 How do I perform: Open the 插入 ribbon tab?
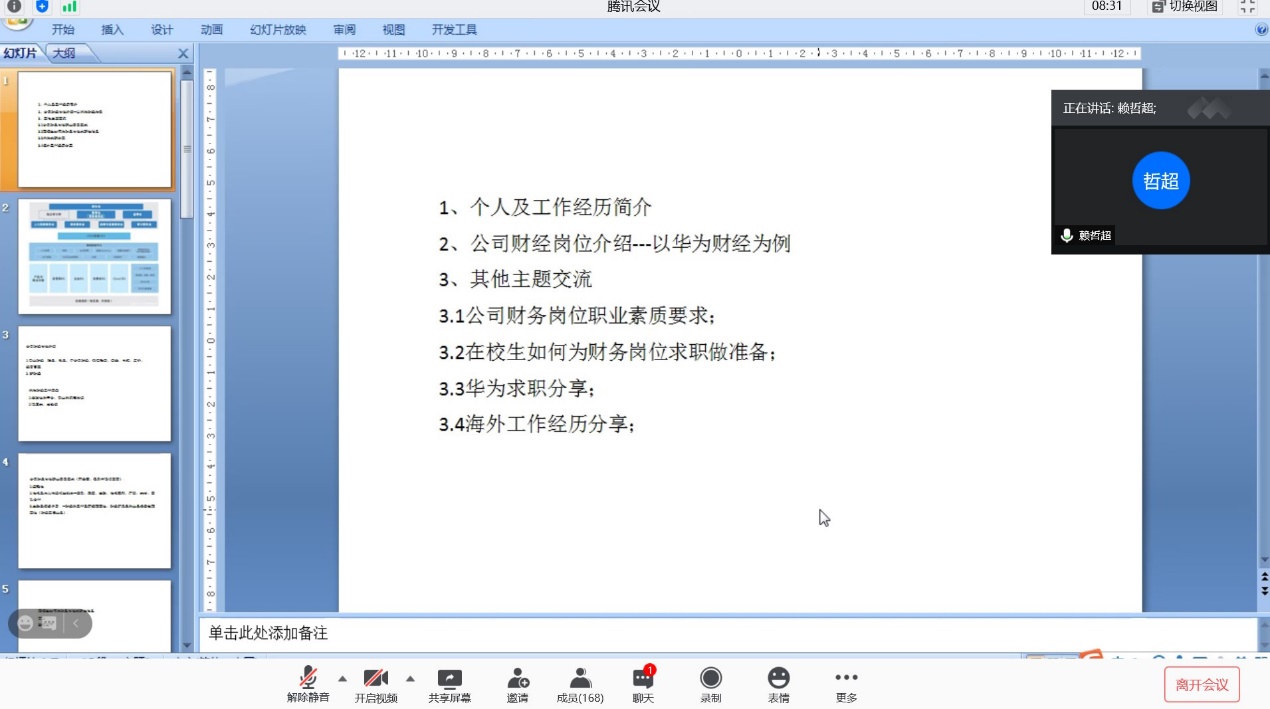pyautogui.click(x=113, y=30)
